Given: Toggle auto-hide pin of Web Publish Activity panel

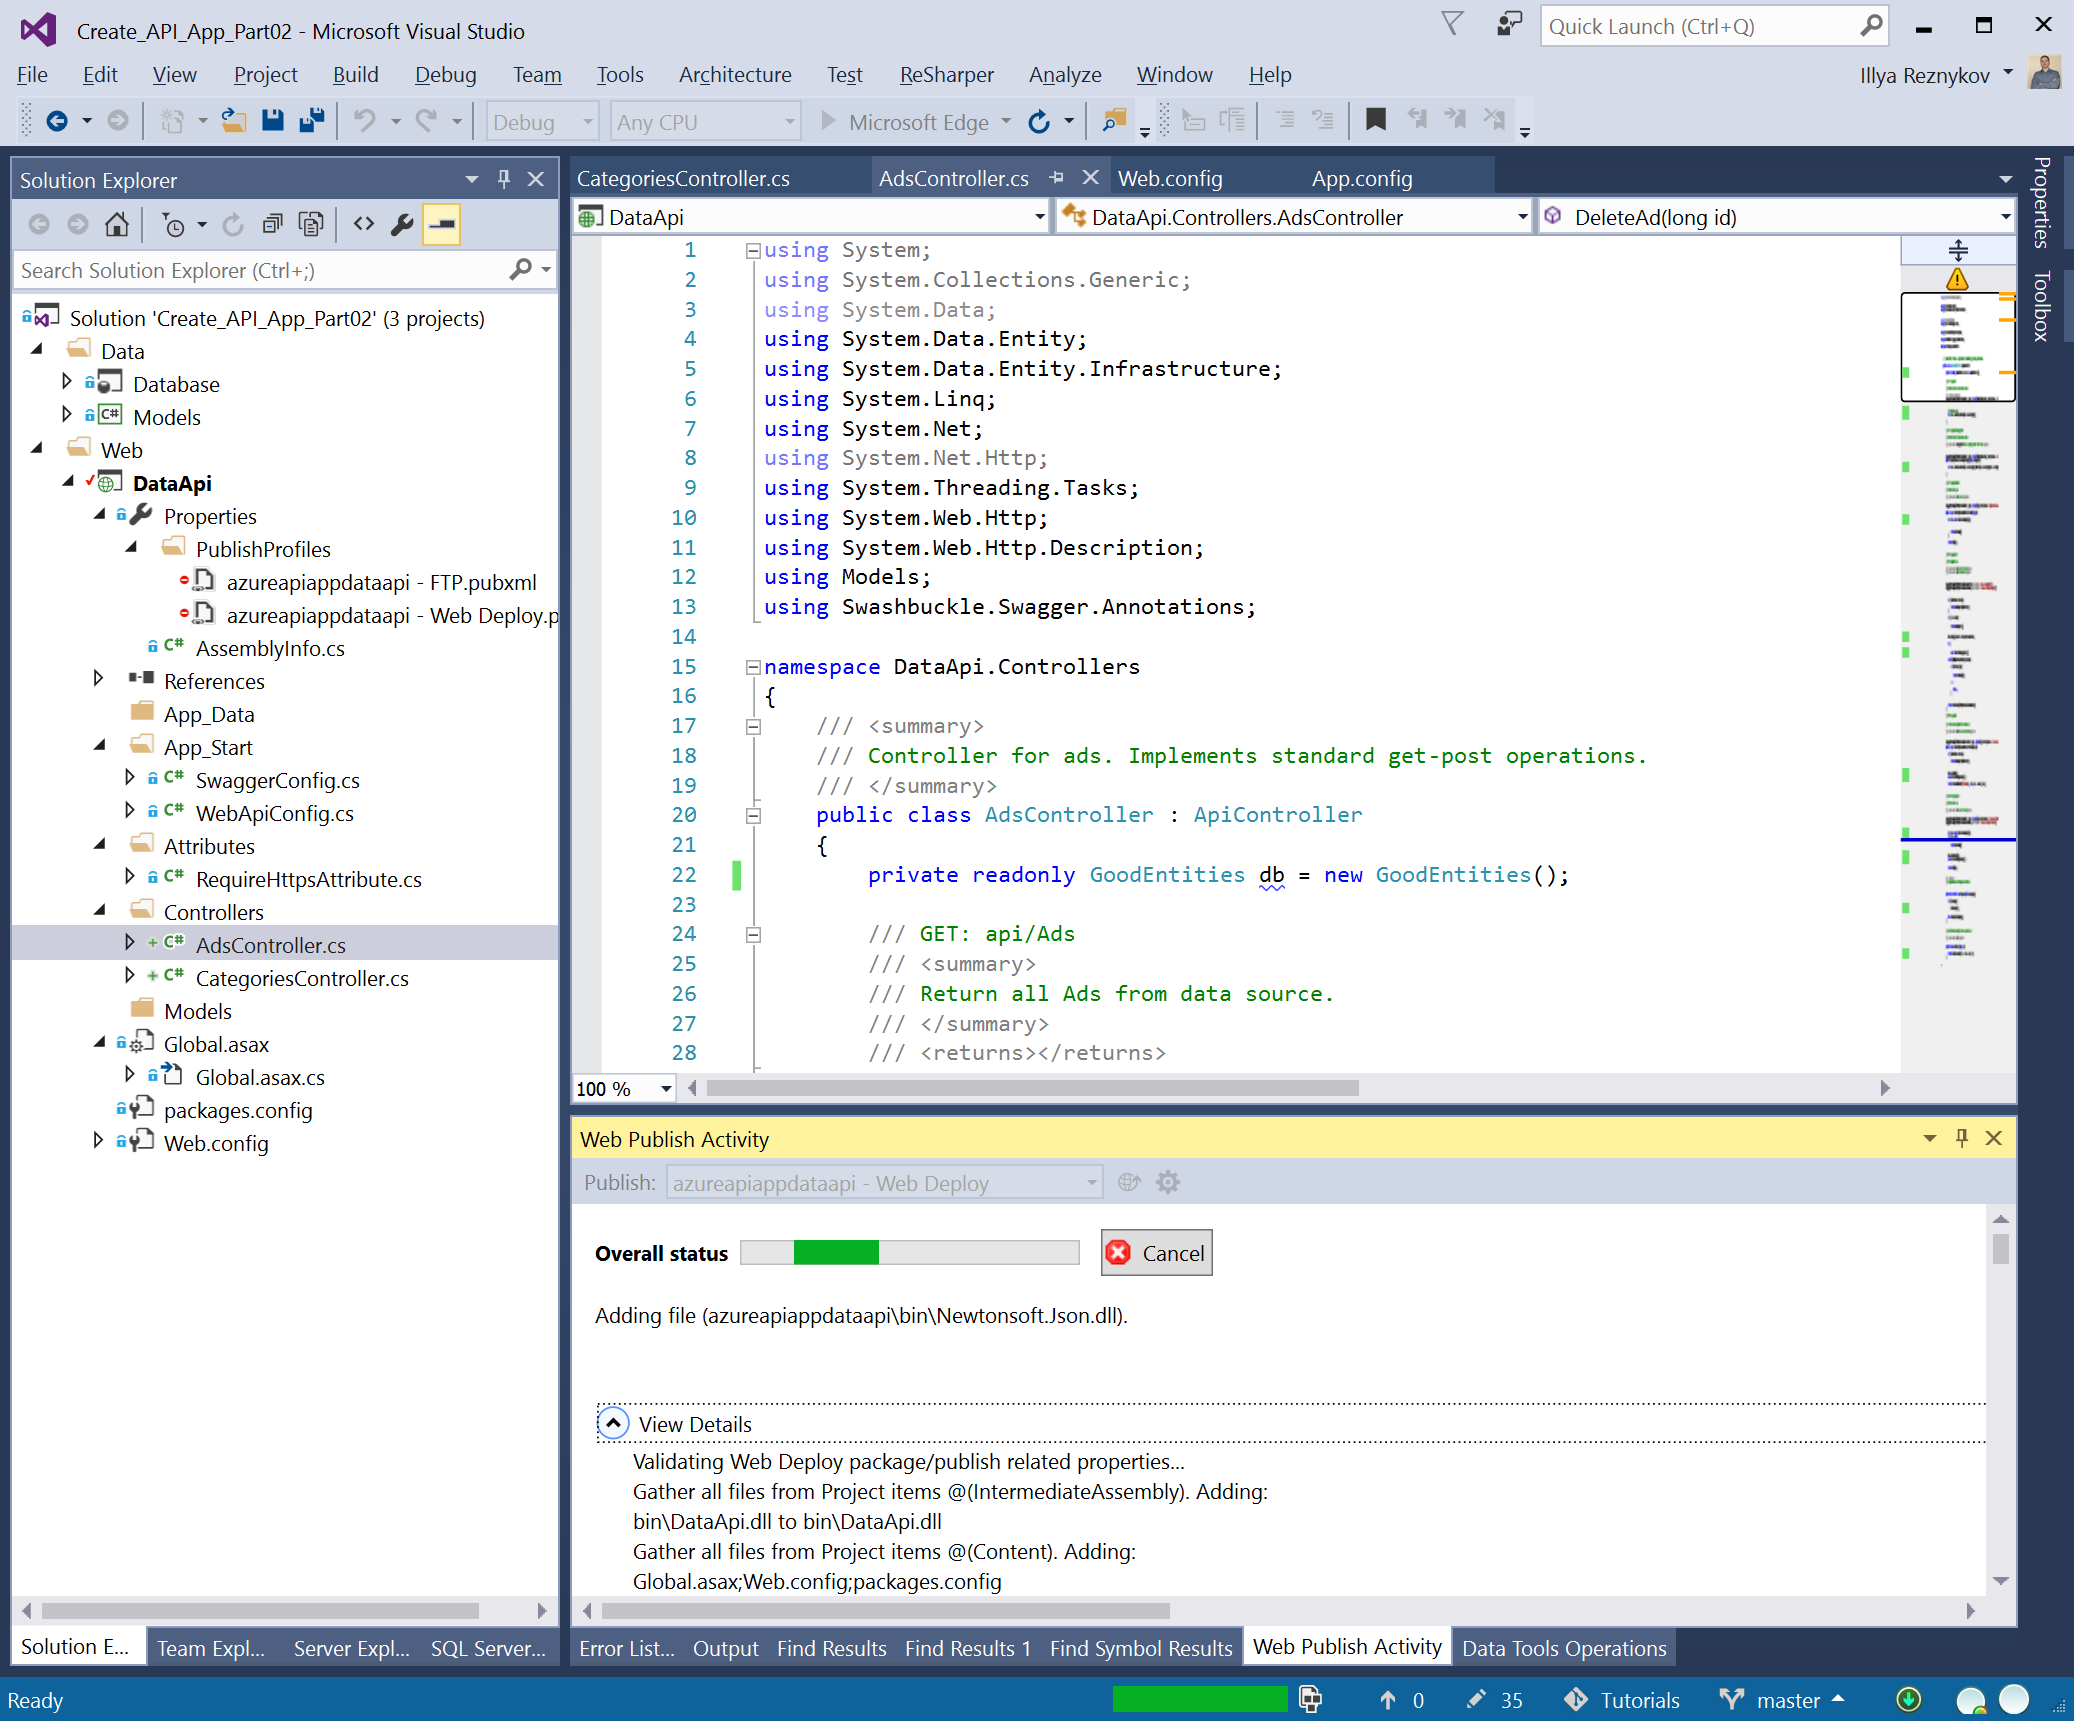Looking at the screenshot, I should [1961, 1138].
